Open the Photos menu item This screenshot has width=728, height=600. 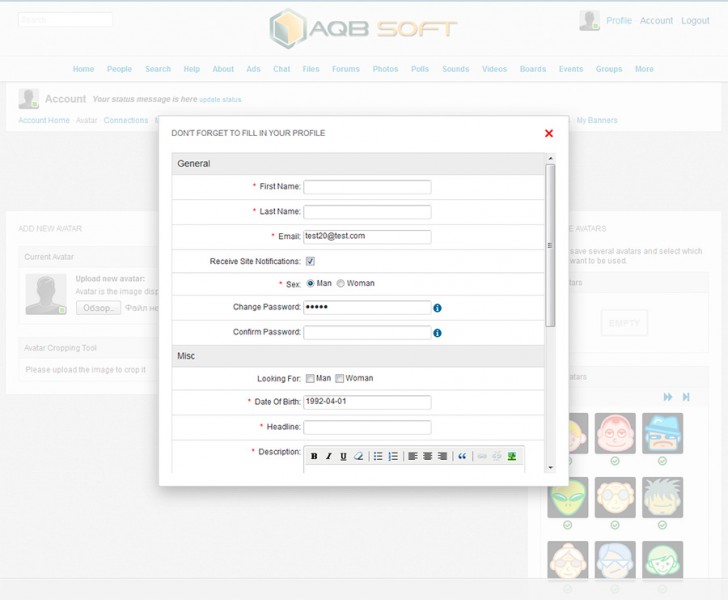pyautogui.click(x=385, y=69)
